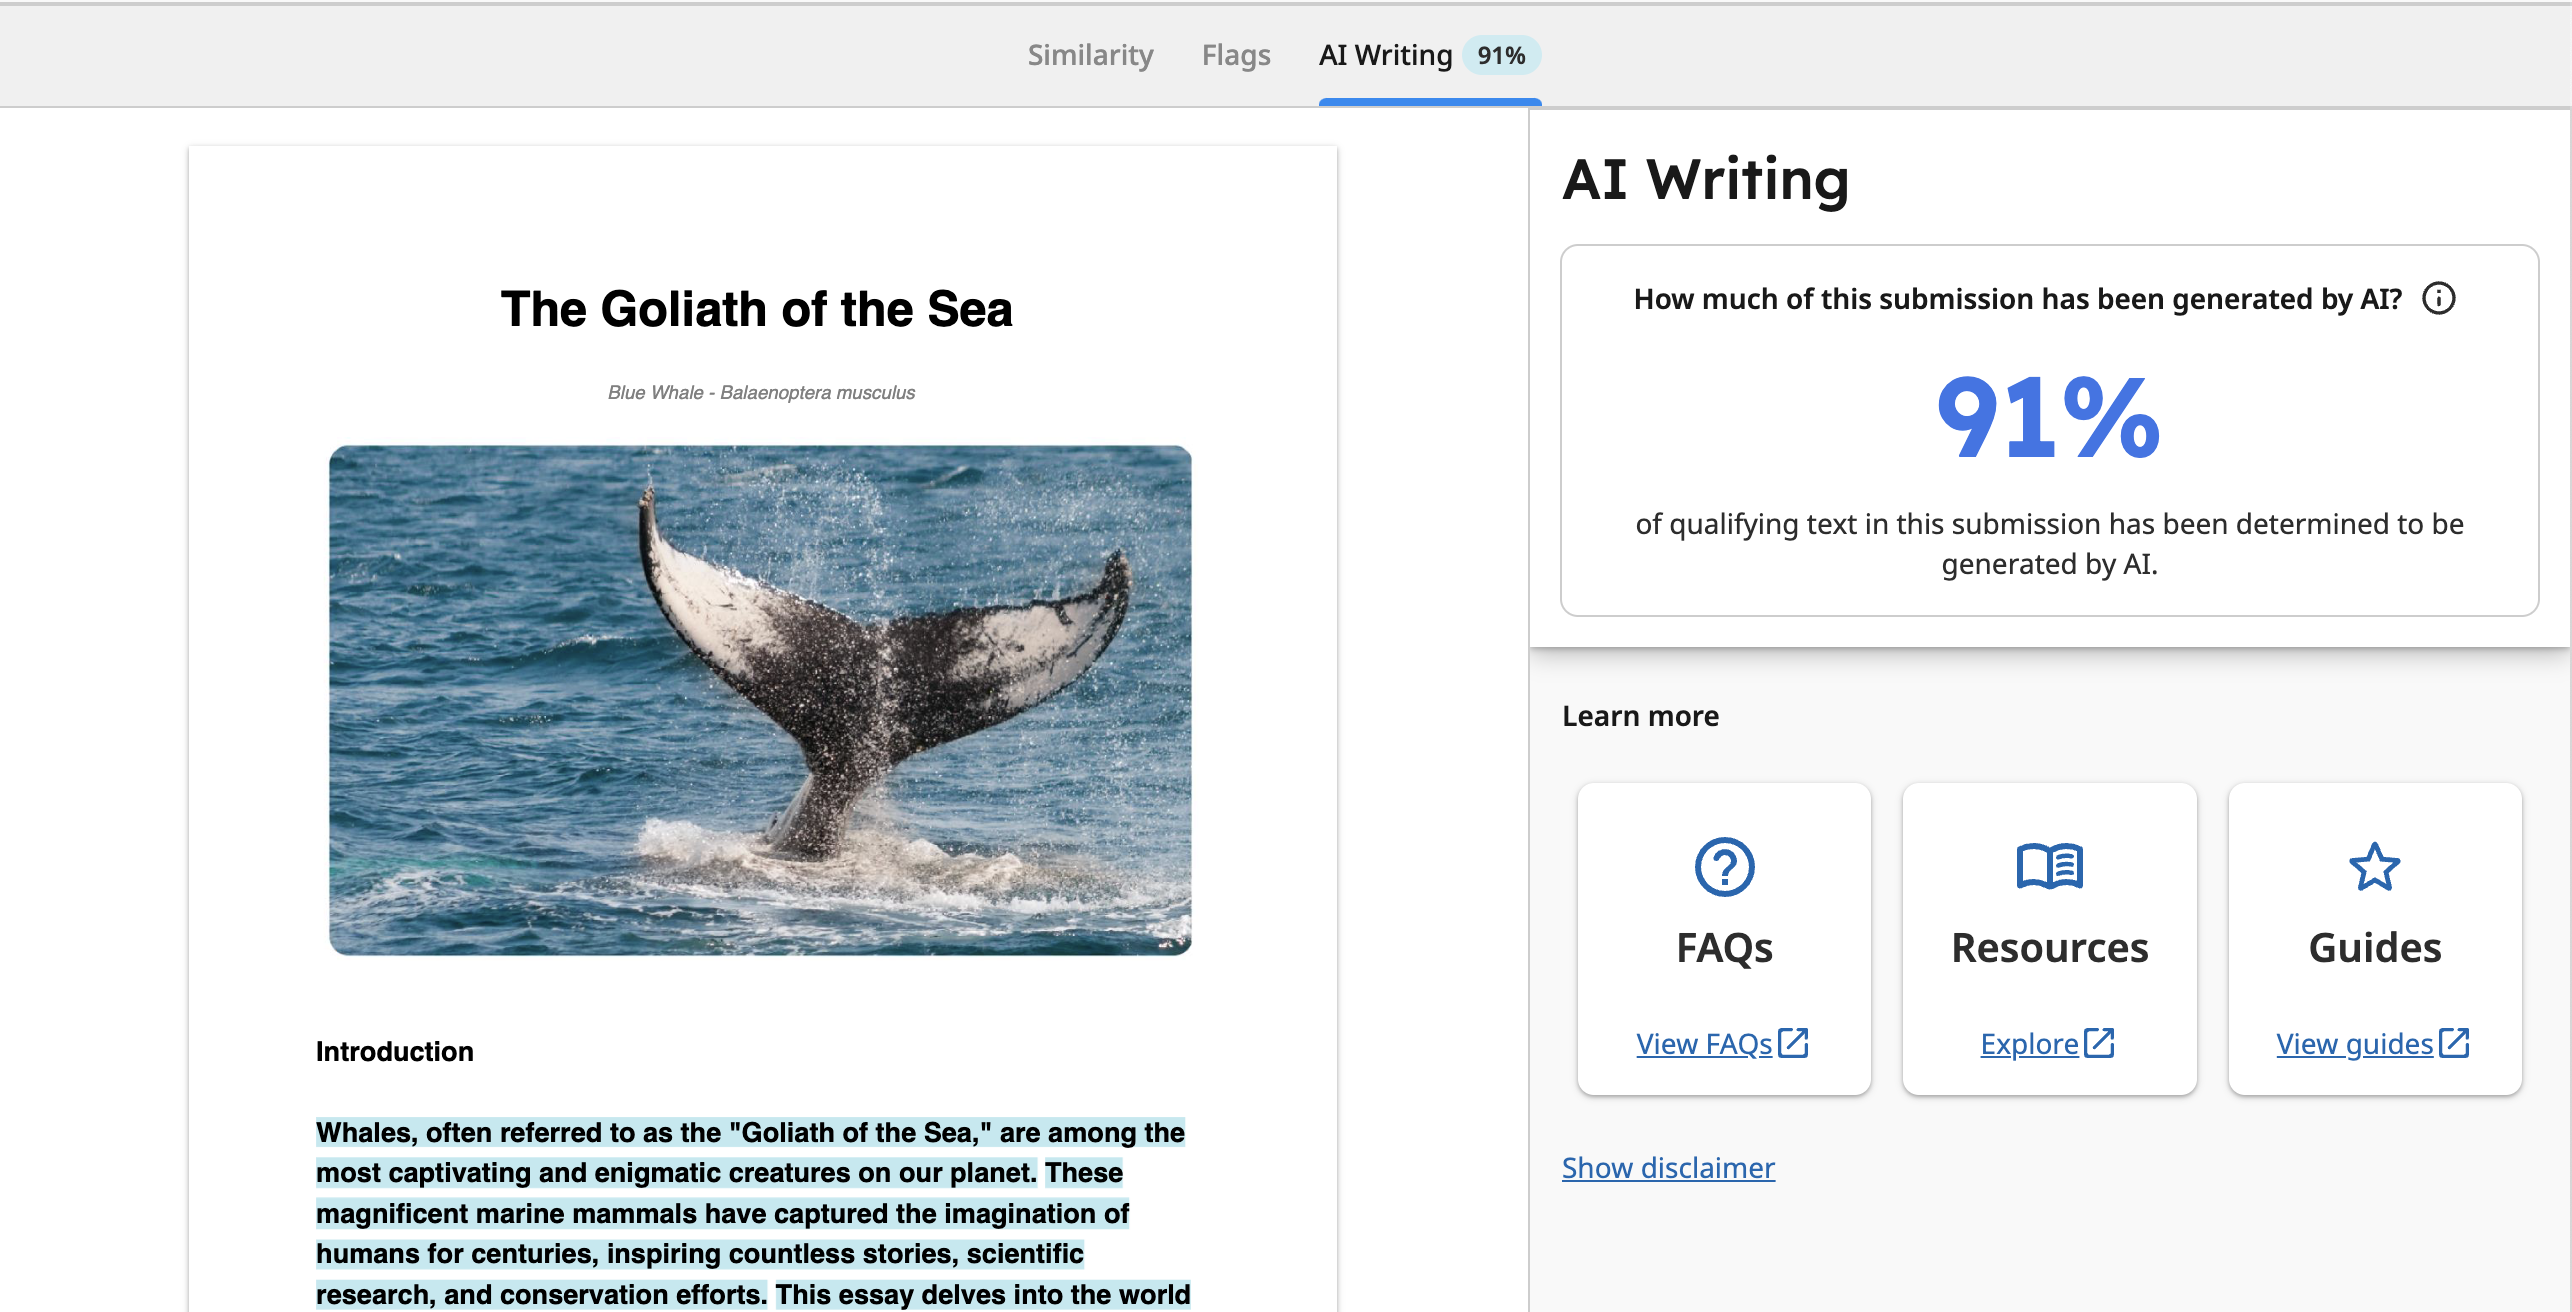This screenshot has width=2572, height=1312.
Task: Click the Guides card title
Action: (2374, 947)
